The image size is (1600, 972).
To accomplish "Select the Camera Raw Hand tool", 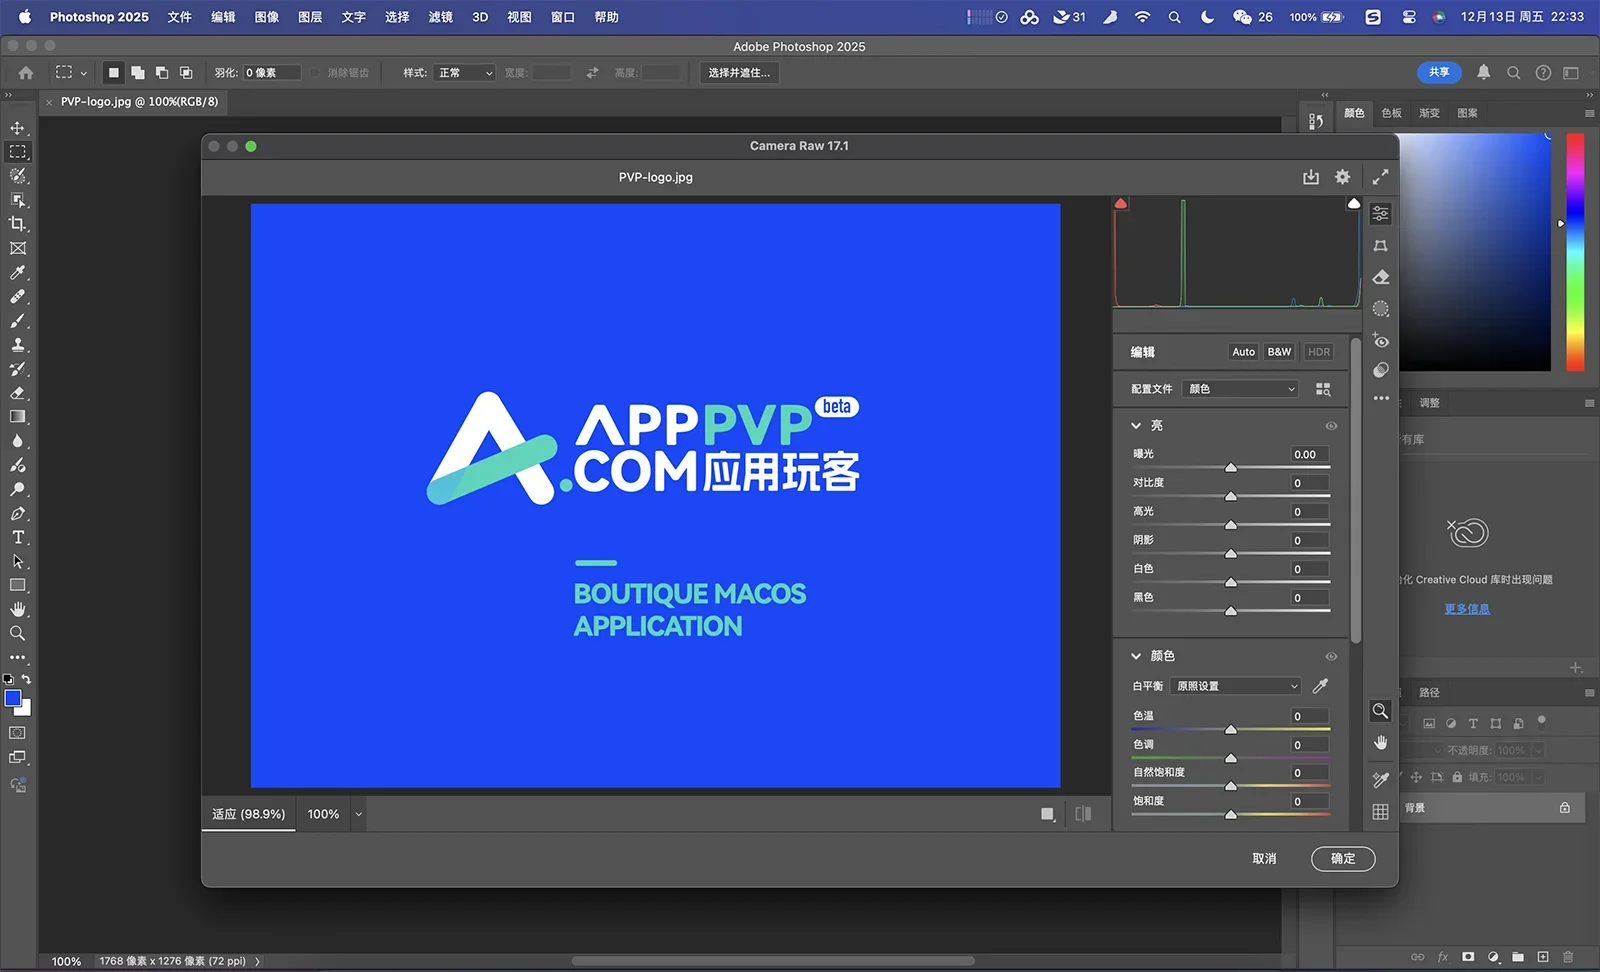I will coord(1380,742).
